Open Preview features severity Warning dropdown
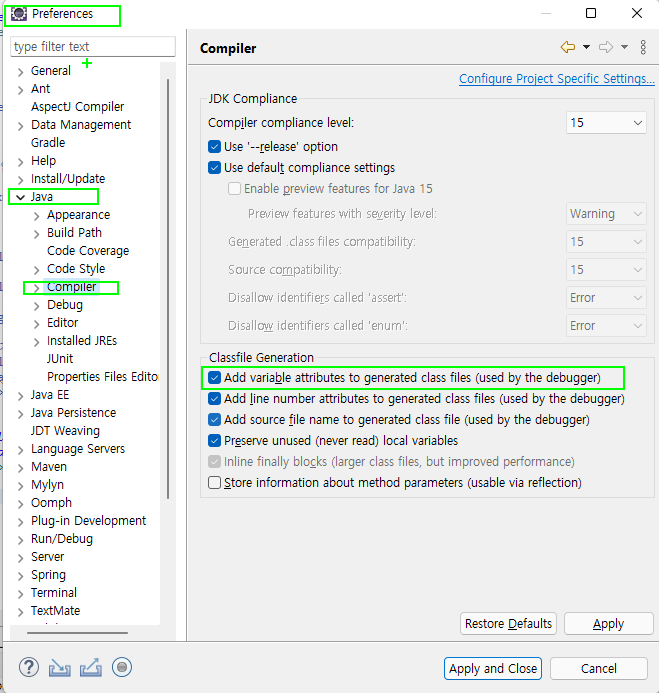 coord(606,214)
